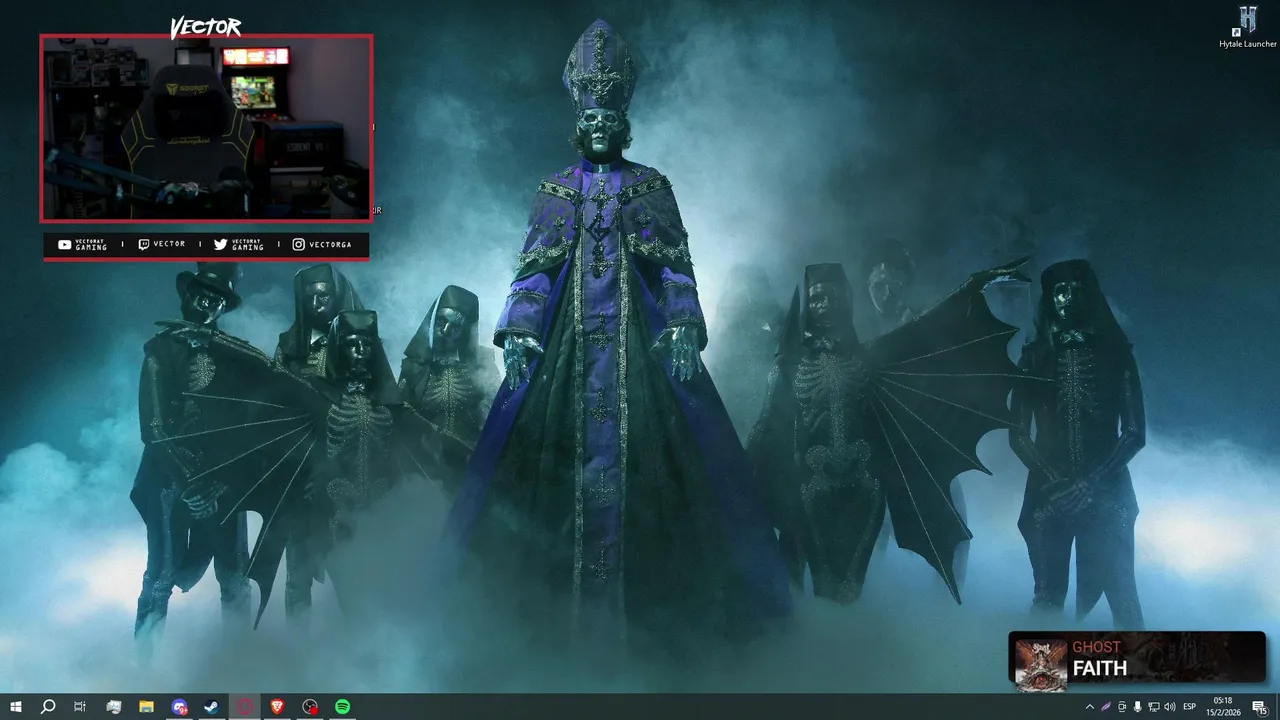
Task: Click the Instagram VECTORGA label
Action: tap(322, 244)
